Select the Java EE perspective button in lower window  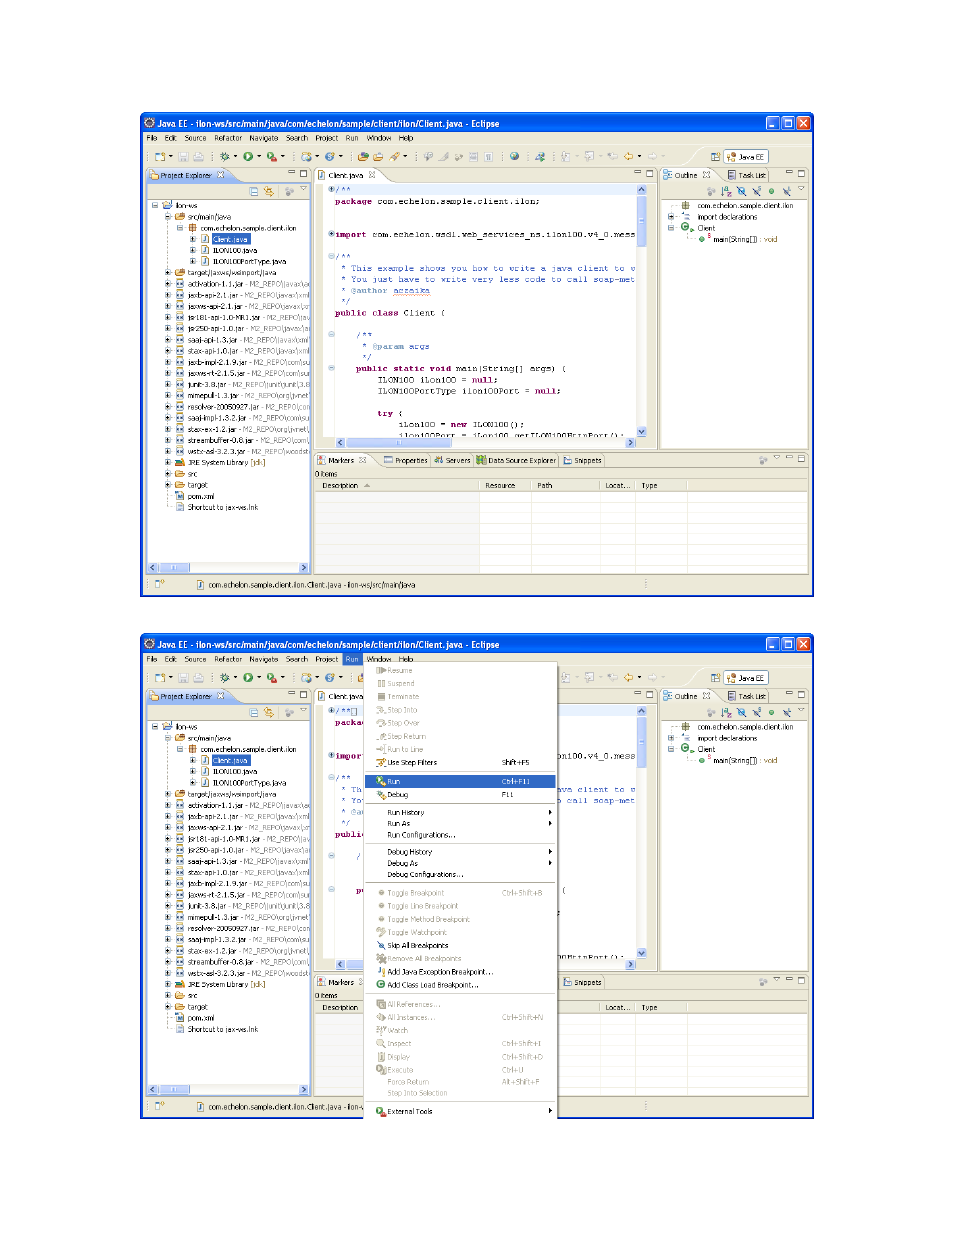coord(746,678)
